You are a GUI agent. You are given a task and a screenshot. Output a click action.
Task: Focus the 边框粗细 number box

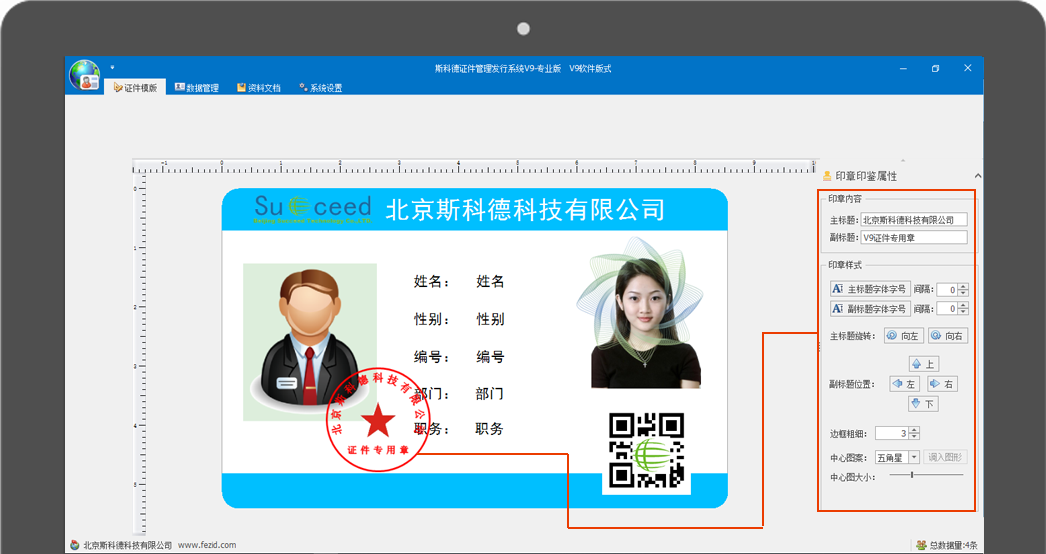pyautogui.click(x=892, y=434)
